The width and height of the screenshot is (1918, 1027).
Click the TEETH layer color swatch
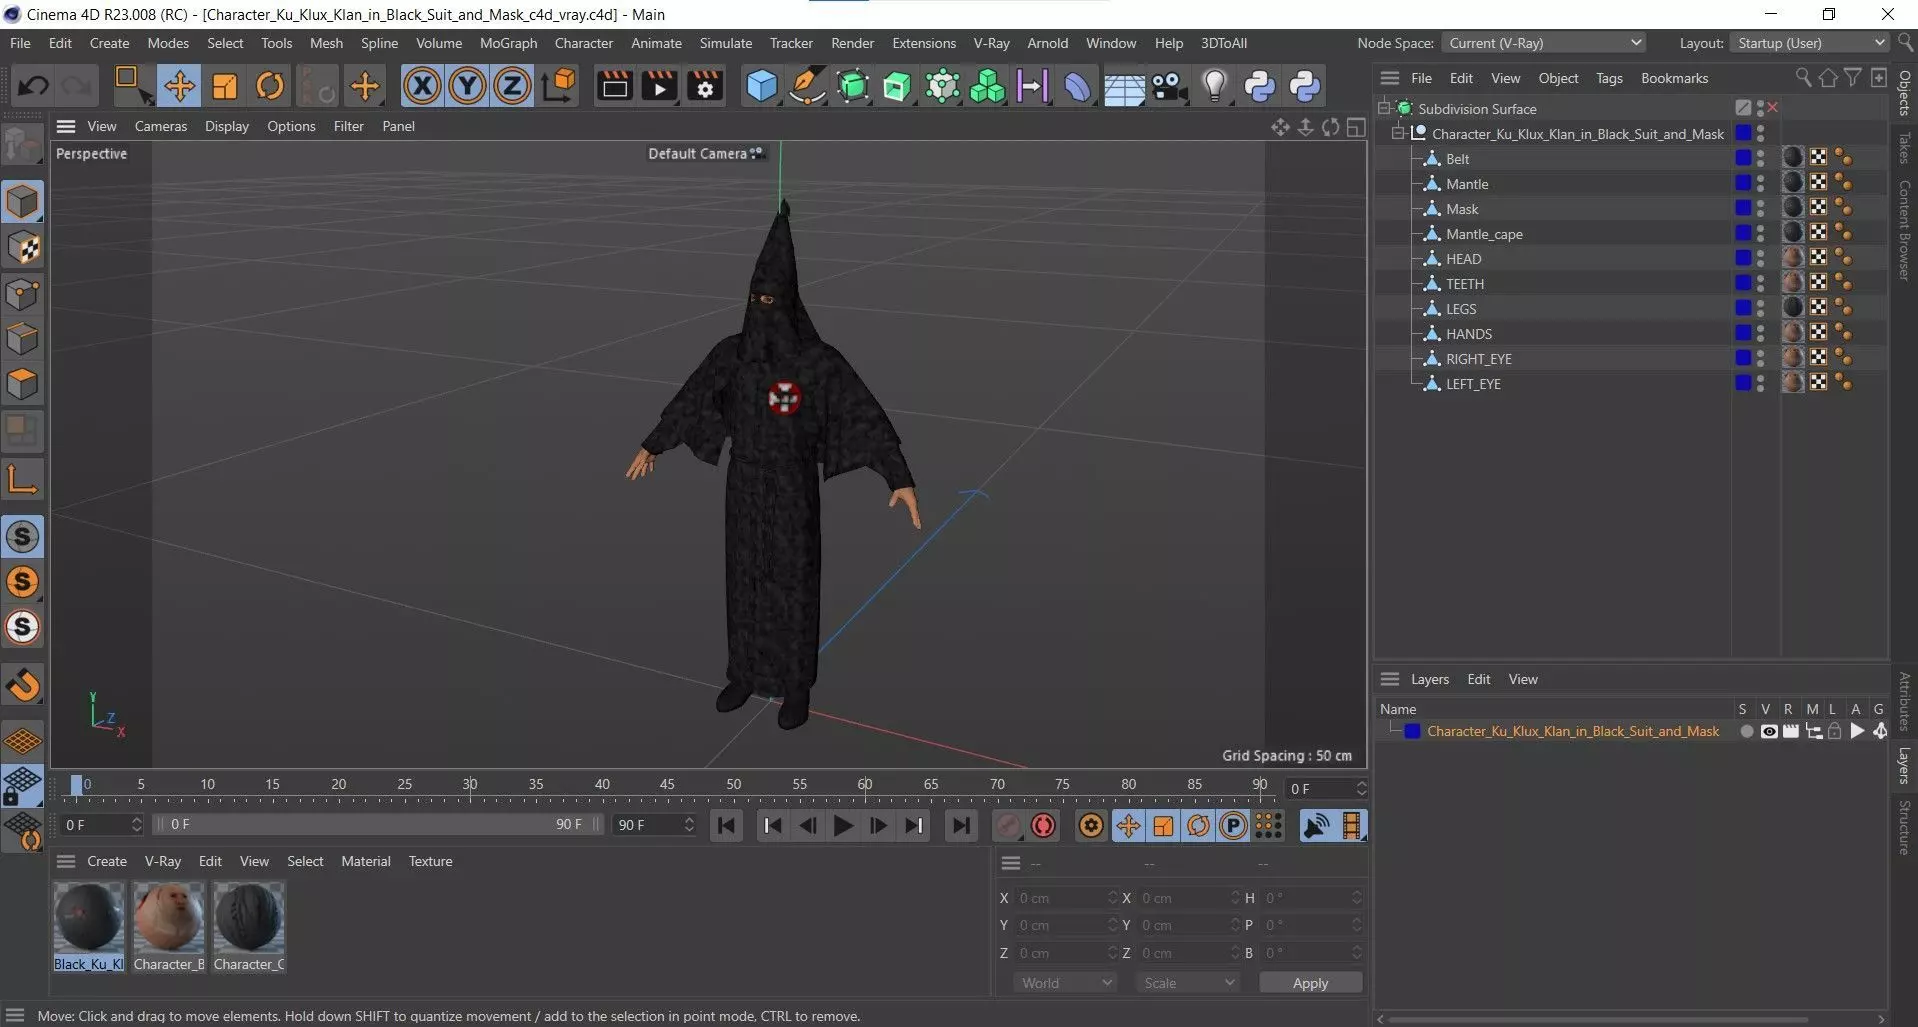click(1743, 283)
